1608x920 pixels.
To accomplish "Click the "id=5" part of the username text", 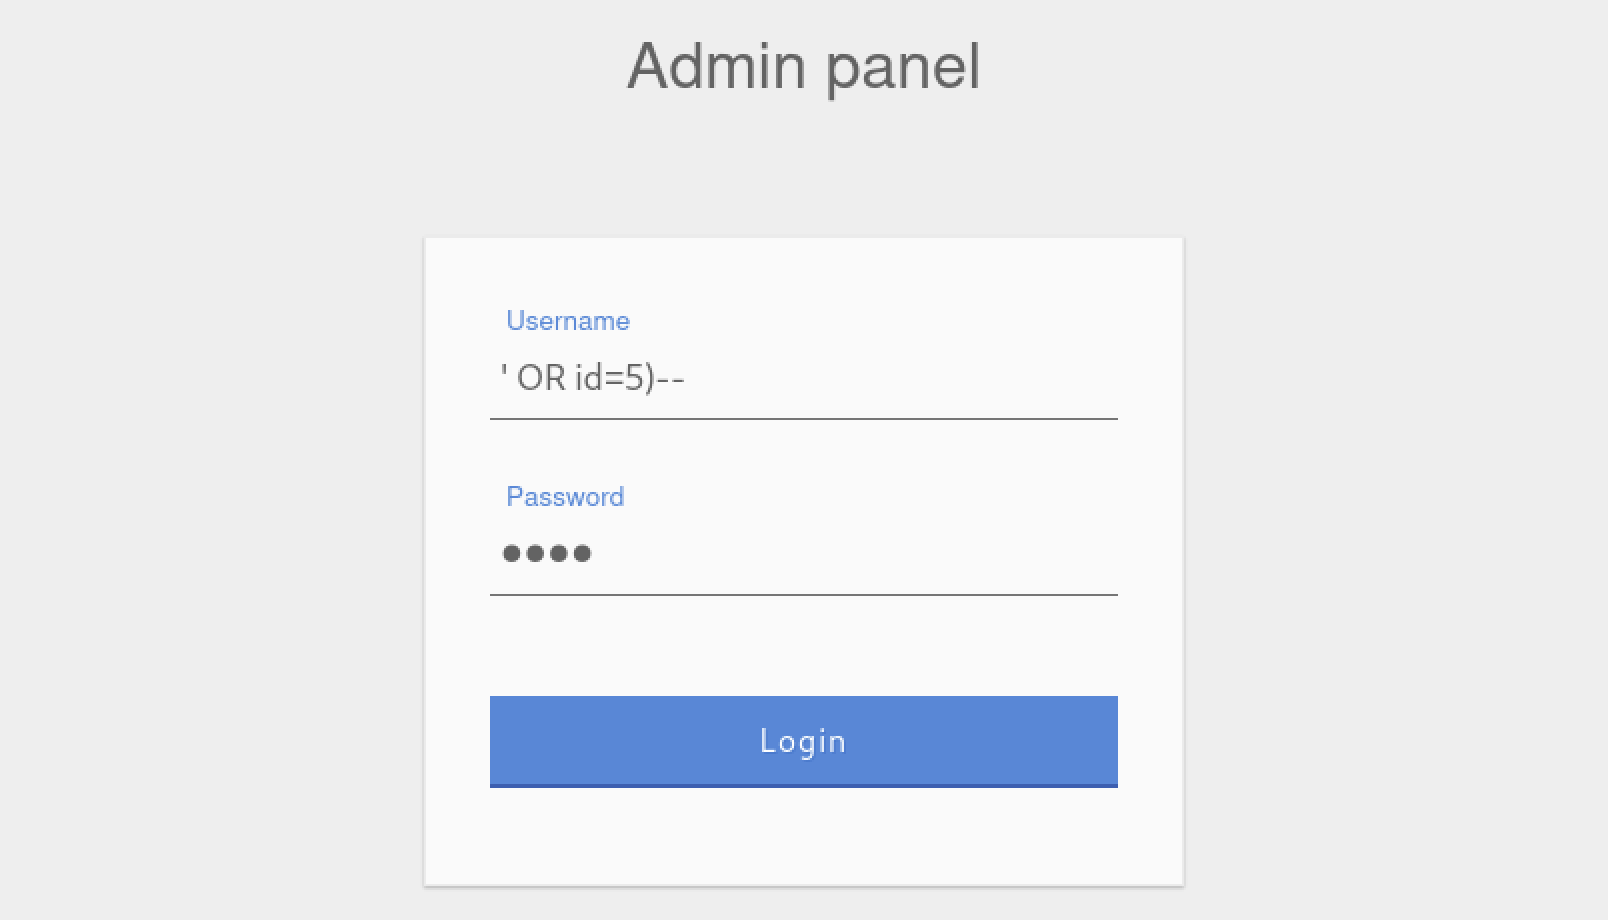I will pos(608,379).
